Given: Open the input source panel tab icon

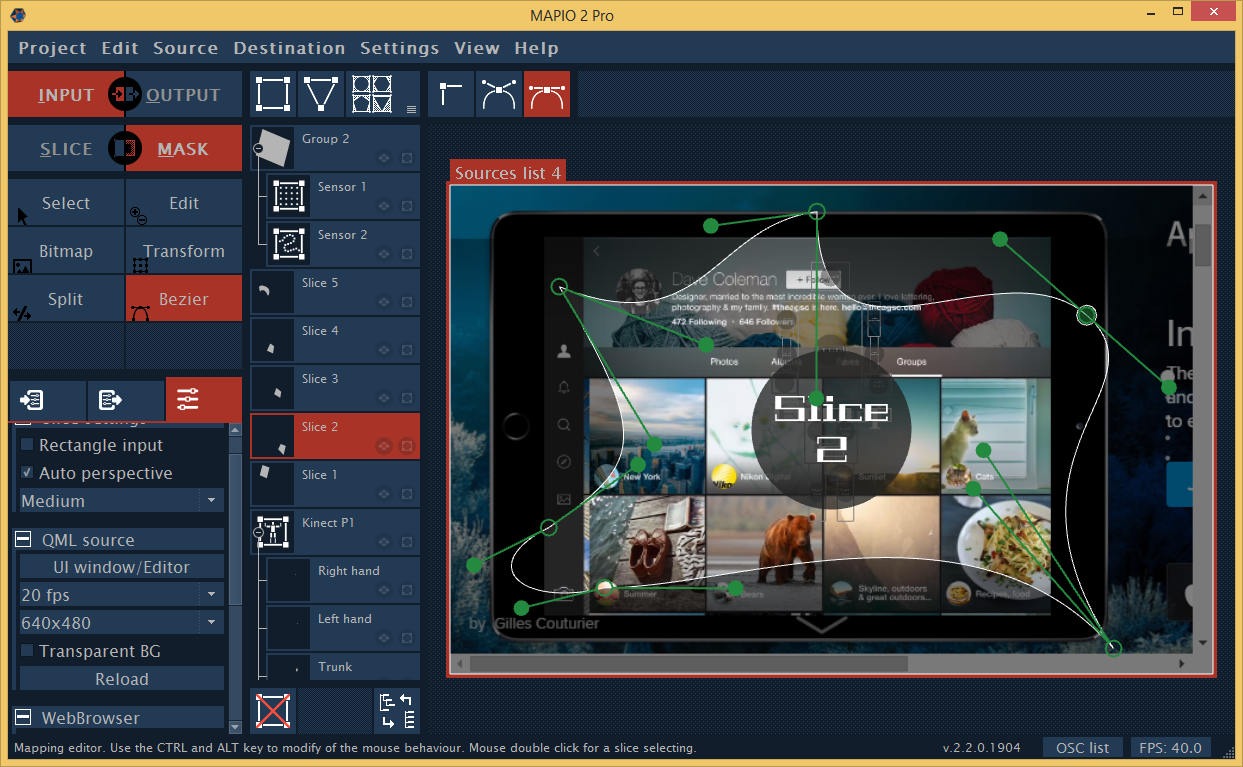Looking at the screenshot, I should point(31,401).
